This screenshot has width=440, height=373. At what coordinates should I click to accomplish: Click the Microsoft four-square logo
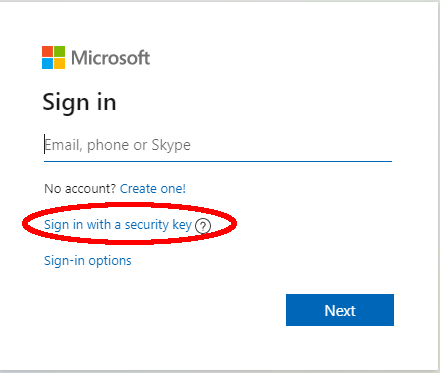tap(53, 58)
